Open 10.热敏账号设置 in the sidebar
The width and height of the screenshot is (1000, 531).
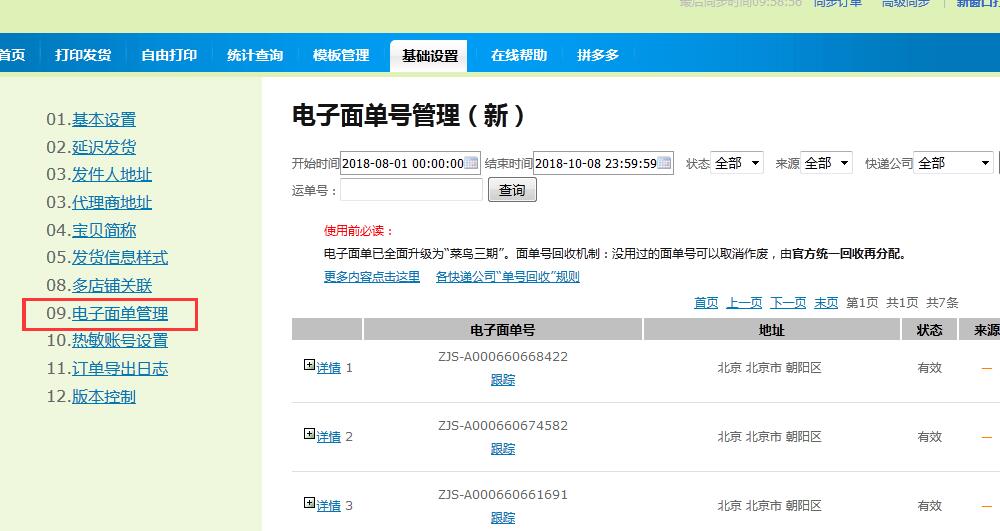click(119, 341)
